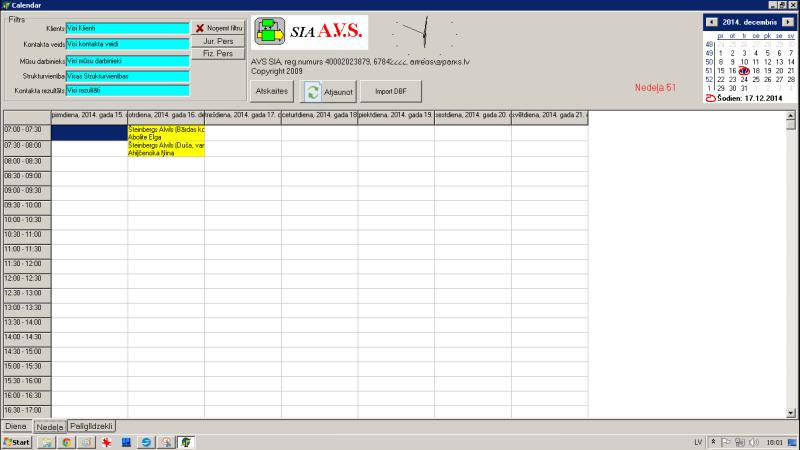800x450 pixels.
Task: Open the Kontakta veids filter field
Action: pos(127,45)
